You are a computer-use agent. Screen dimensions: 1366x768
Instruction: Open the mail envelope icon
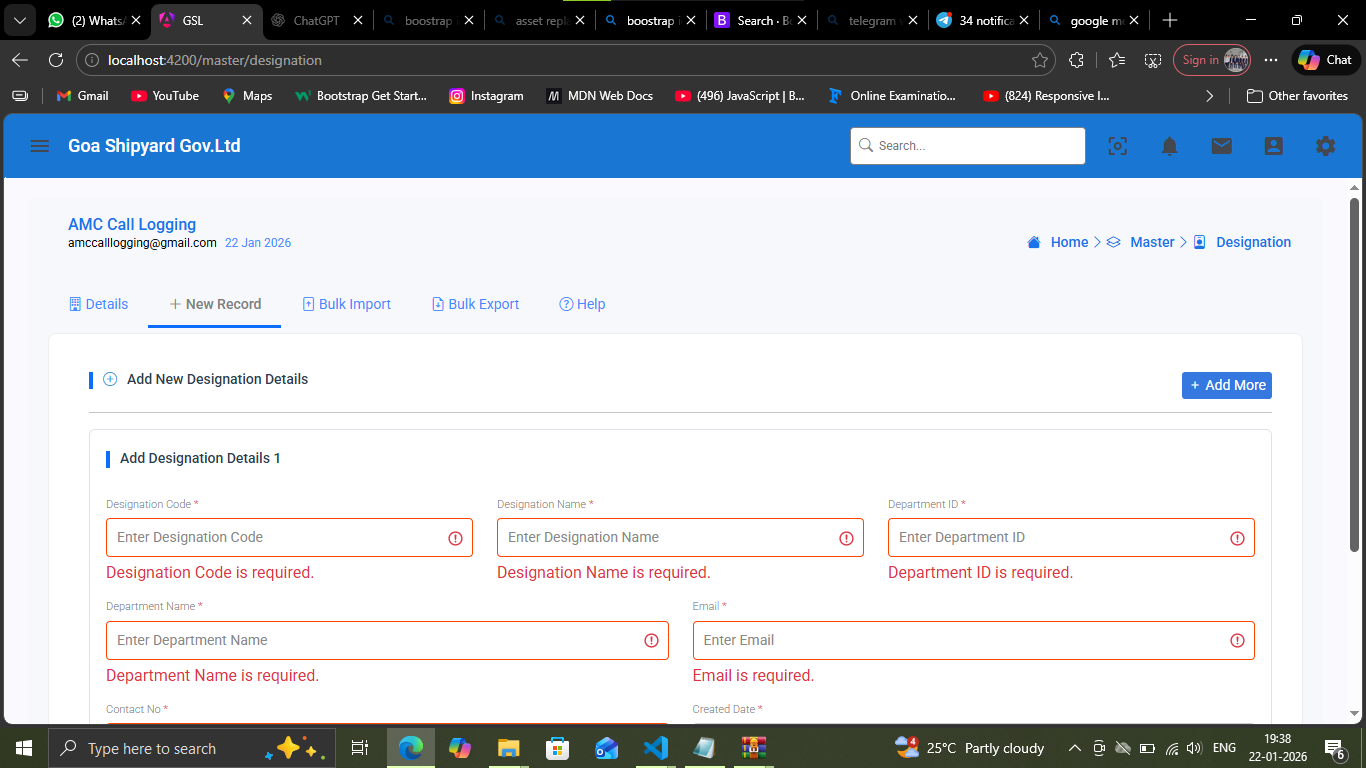[1222, 146]
